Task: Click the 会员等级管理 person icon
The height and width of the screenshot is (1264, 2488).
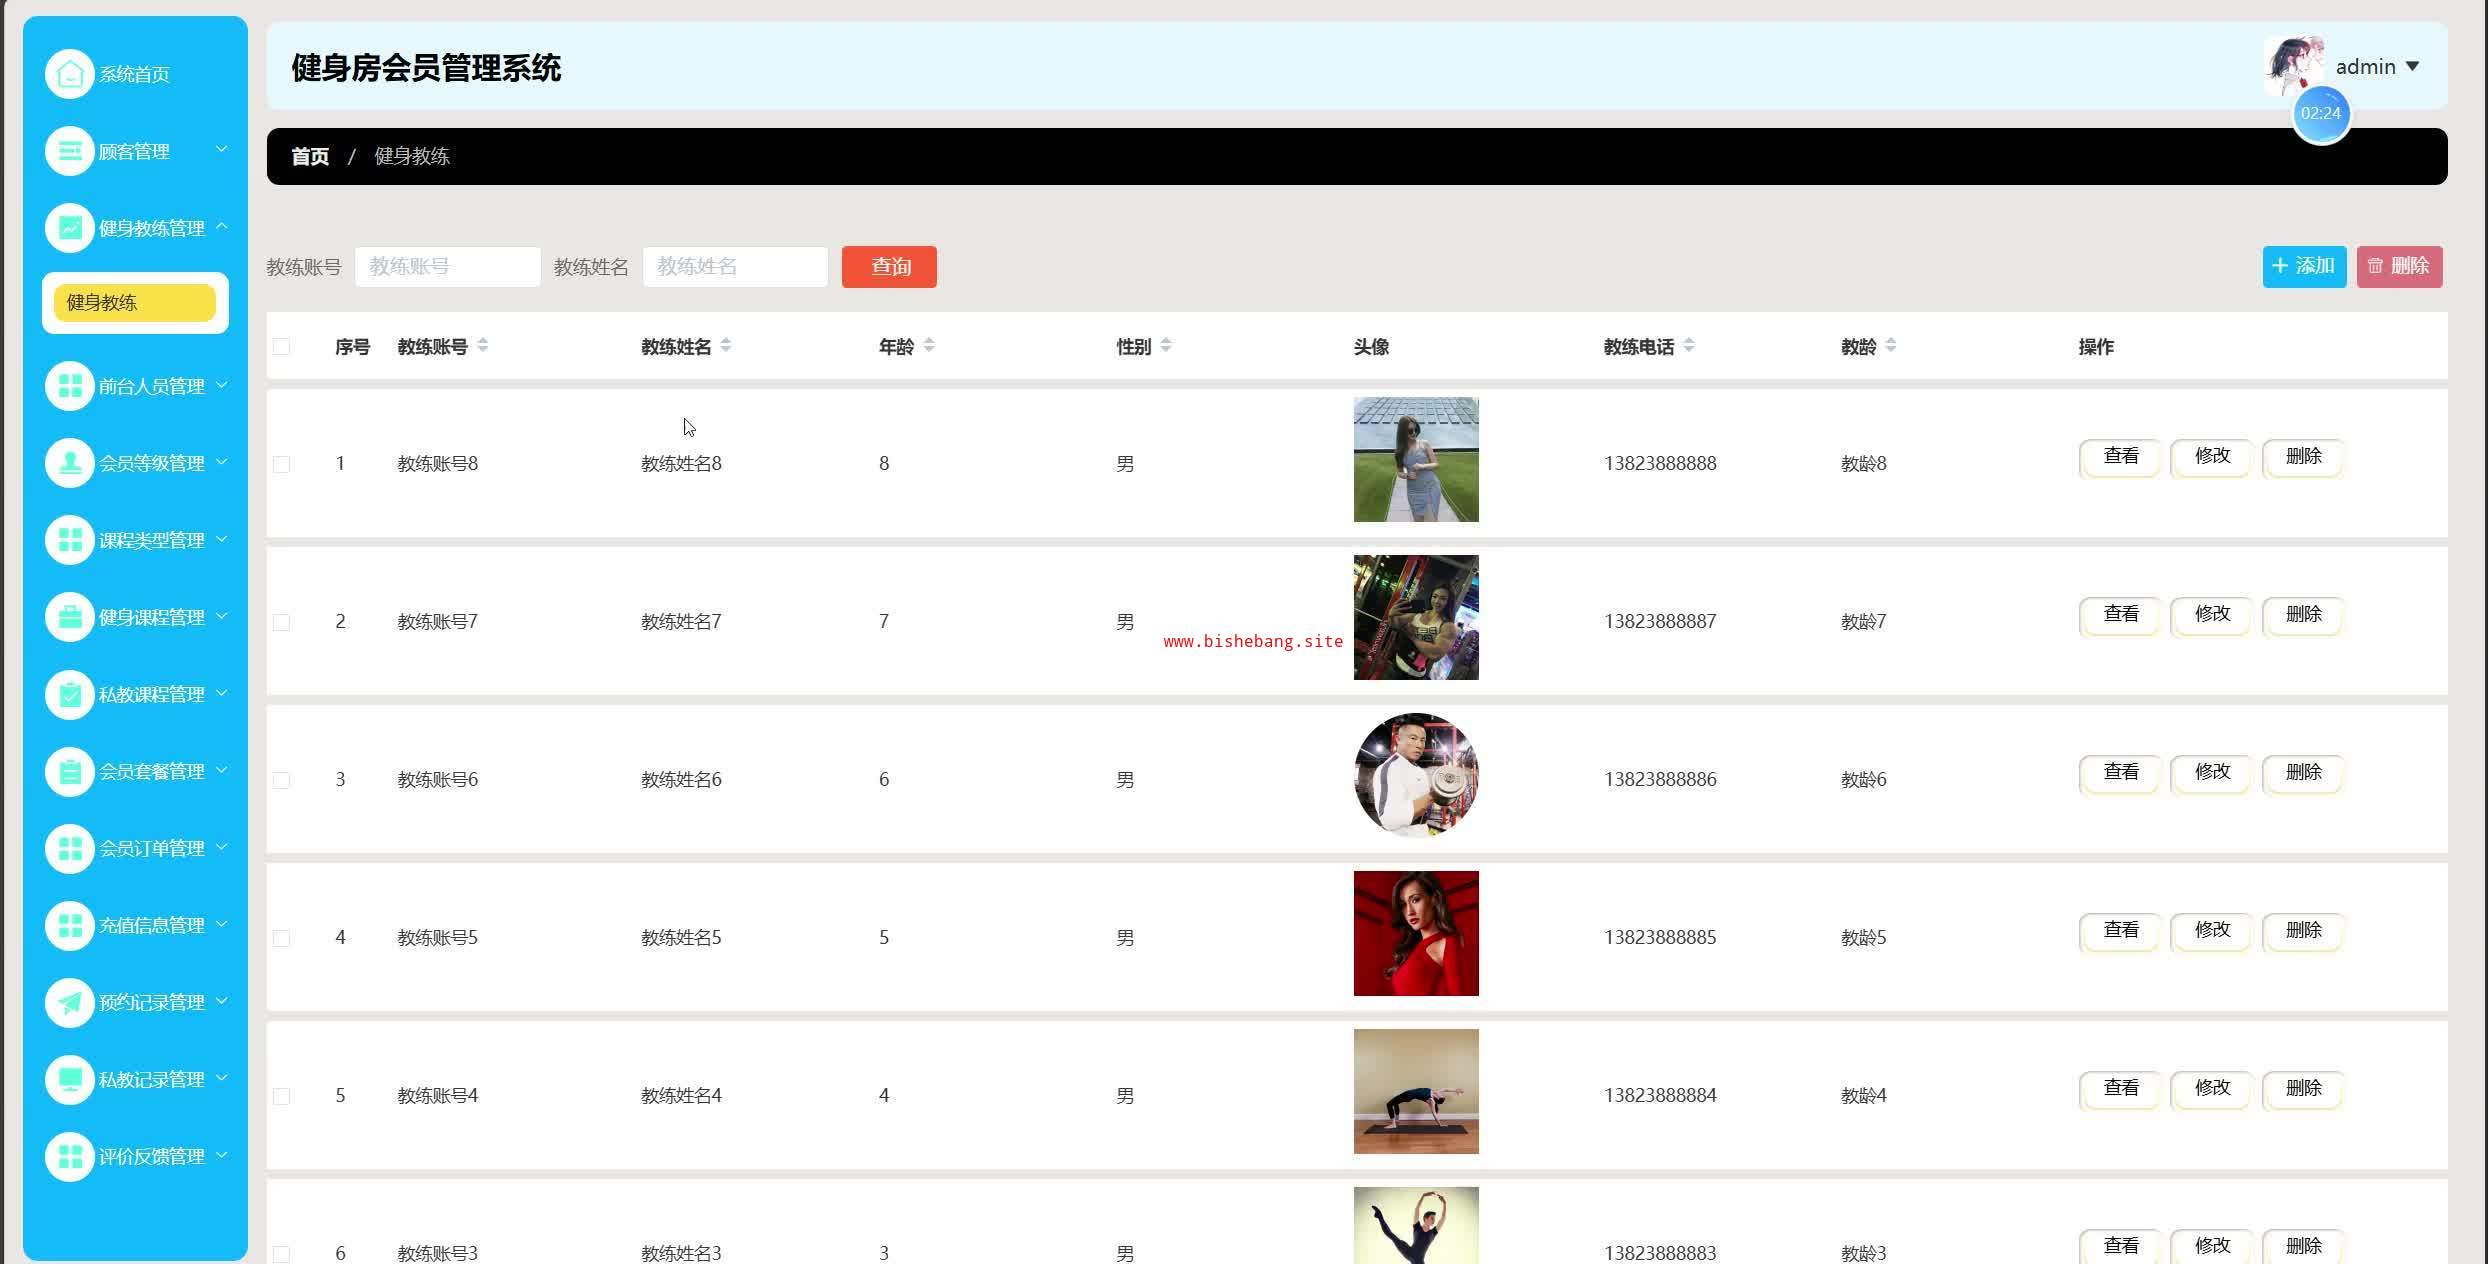Action: (x=69, y=463)
